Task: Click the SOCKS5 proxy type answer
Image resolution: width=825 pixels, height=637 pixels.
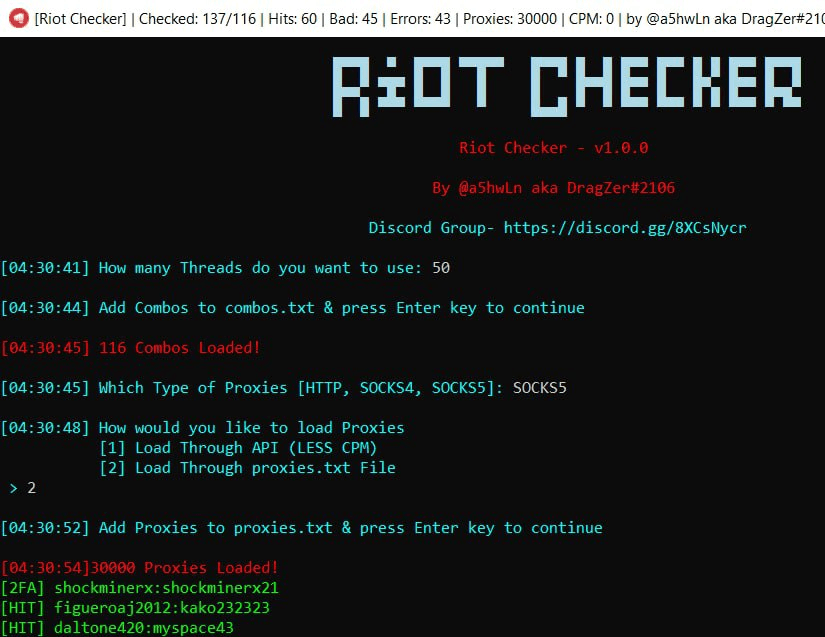Action: coord(541,387)
